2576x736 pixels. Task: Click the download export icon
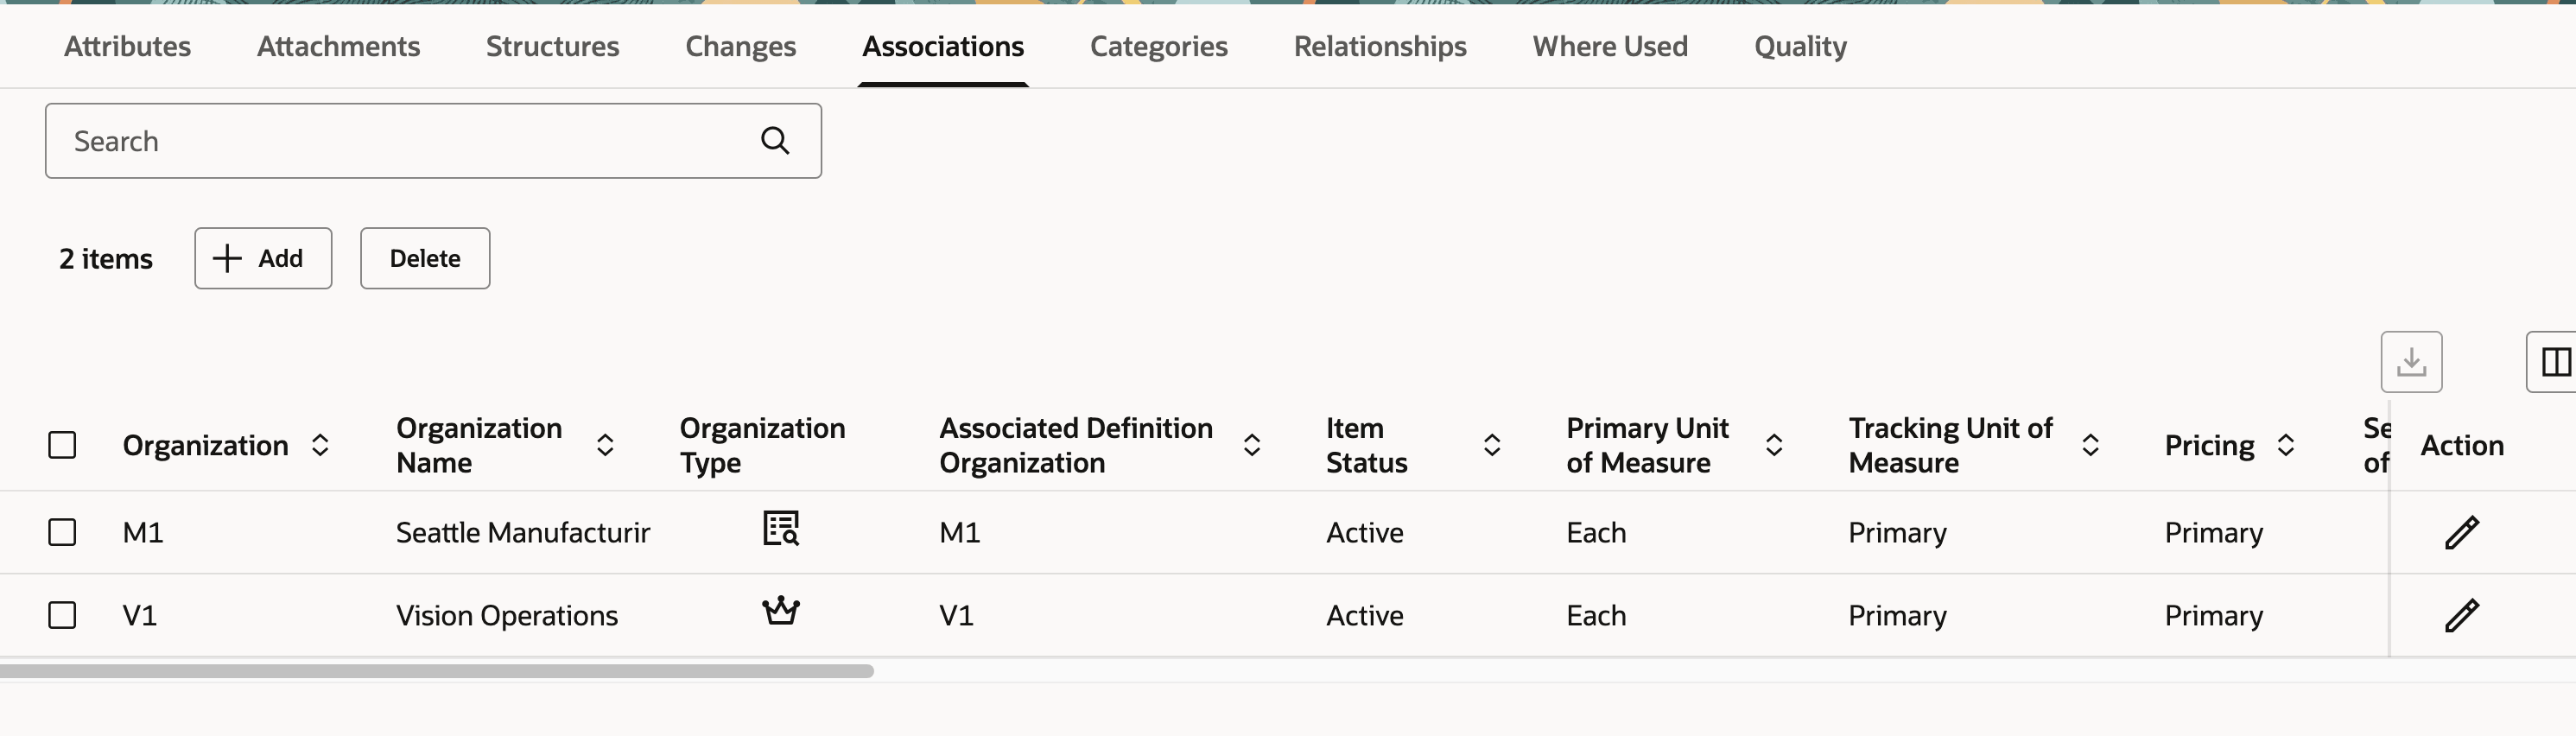(2411, 362)
